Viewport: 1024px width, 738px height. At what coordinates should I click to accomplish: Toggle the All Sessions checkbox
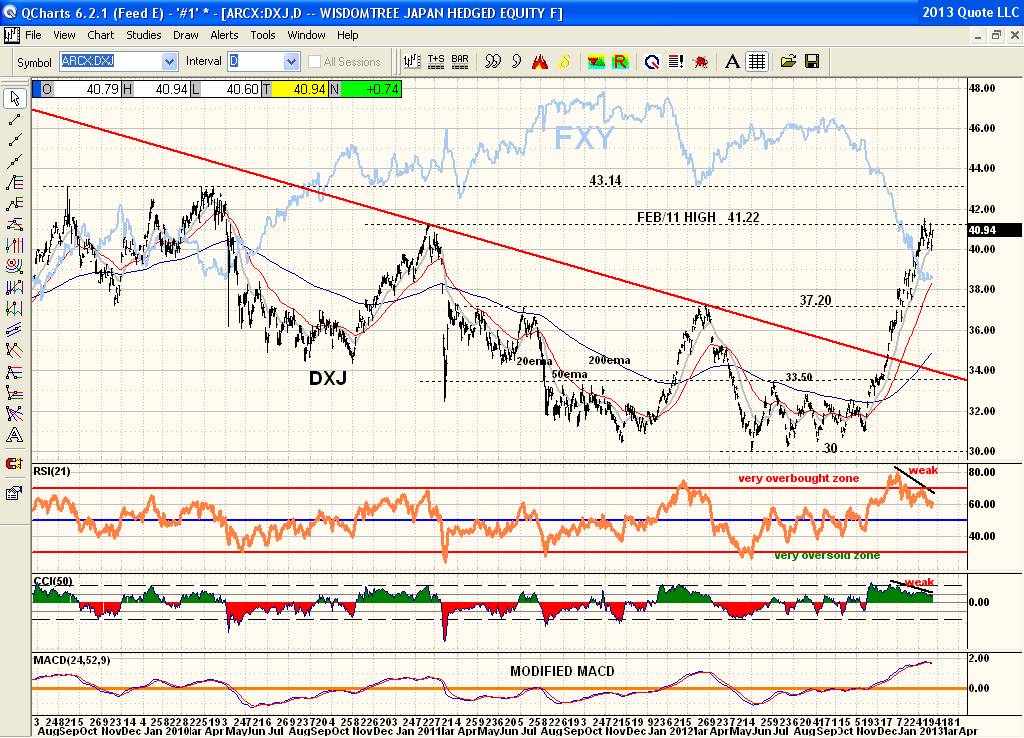point(316,62)
